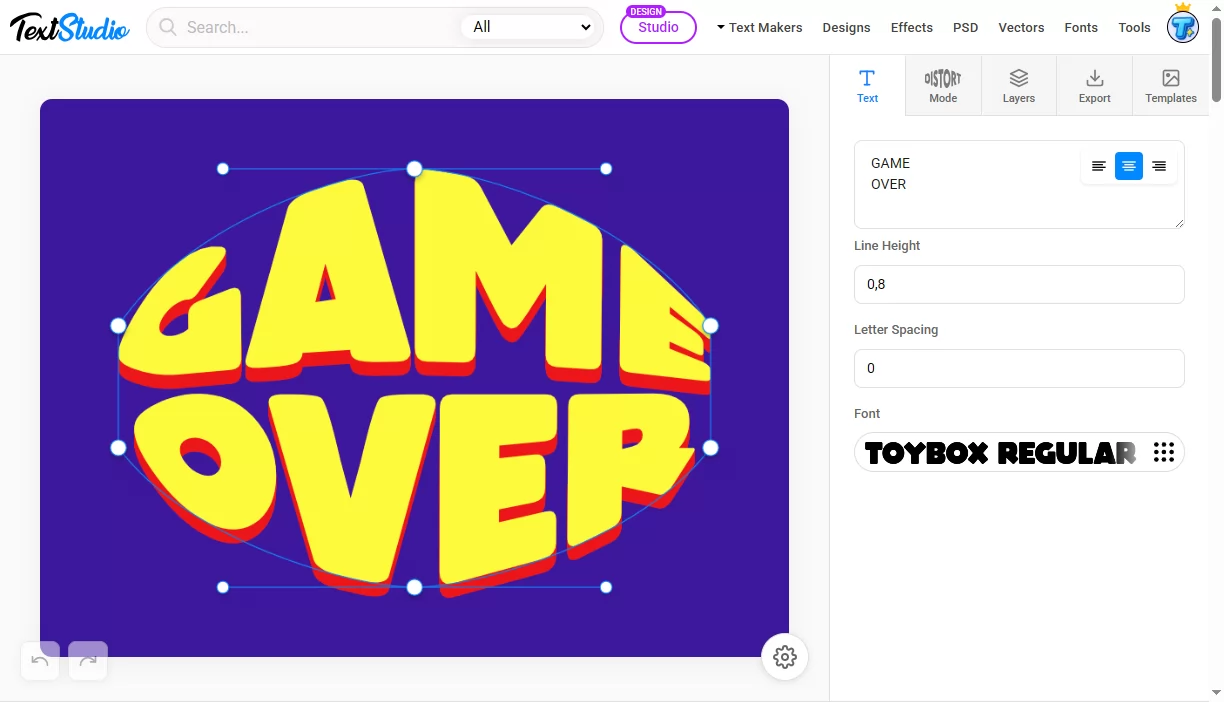
Task: Align text to the left
Action: [x=1098, y=166]
